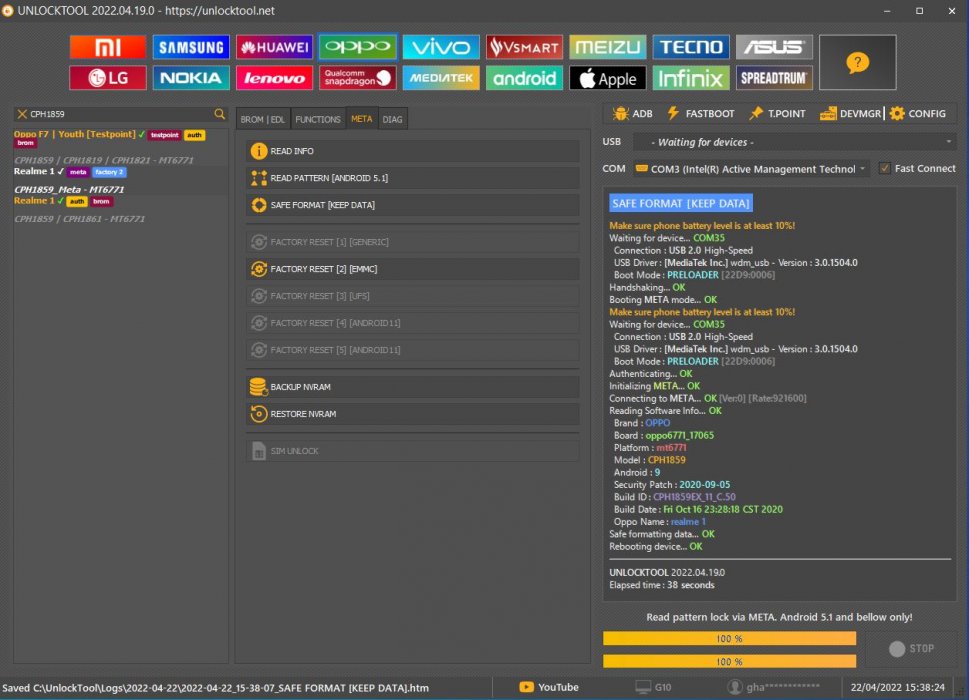Click the G10 computer name status item

(x=653, y=687)
